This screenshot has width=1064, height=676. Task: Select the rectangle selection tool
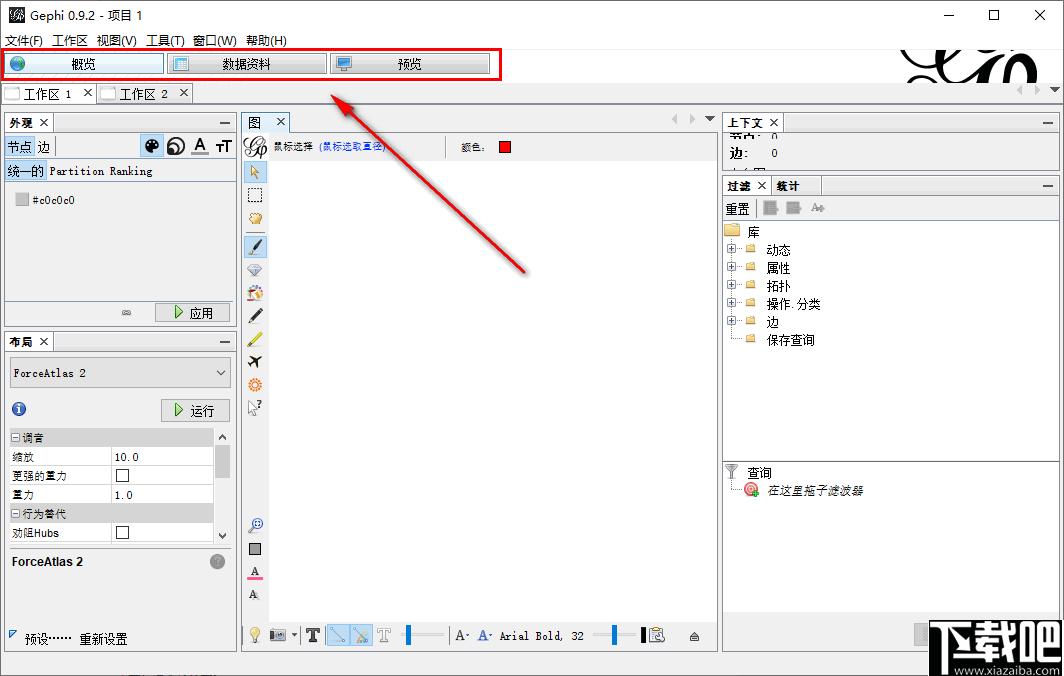(x=255, y=195)
